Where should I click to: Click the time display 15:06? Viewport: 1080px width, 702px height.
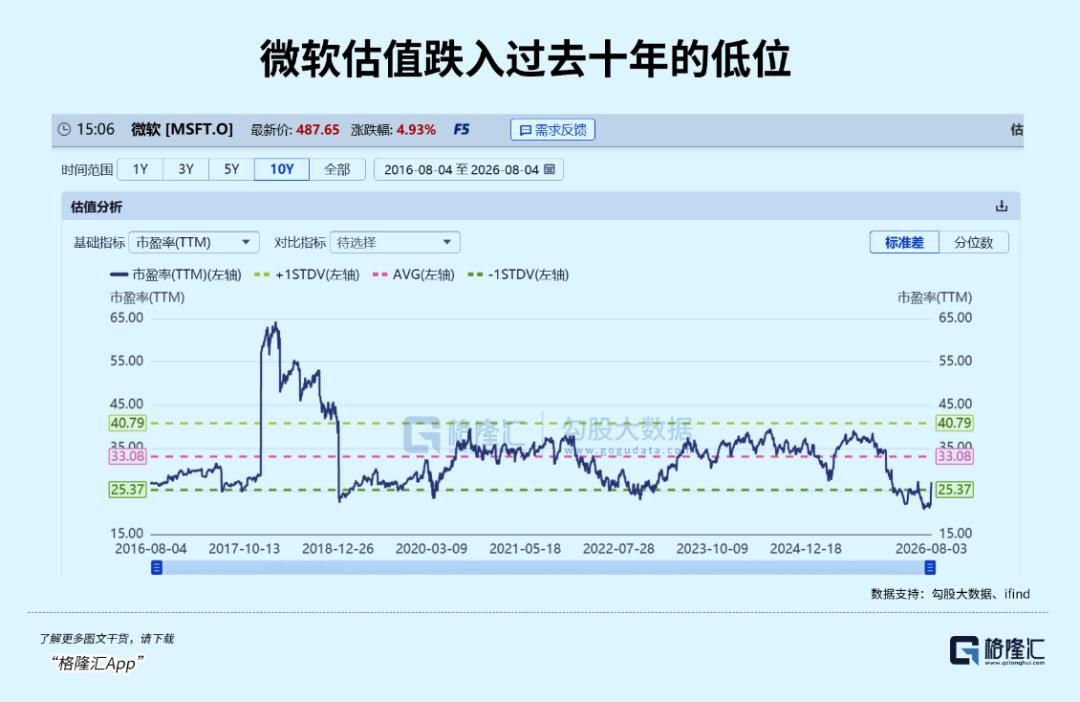(95, 130)
